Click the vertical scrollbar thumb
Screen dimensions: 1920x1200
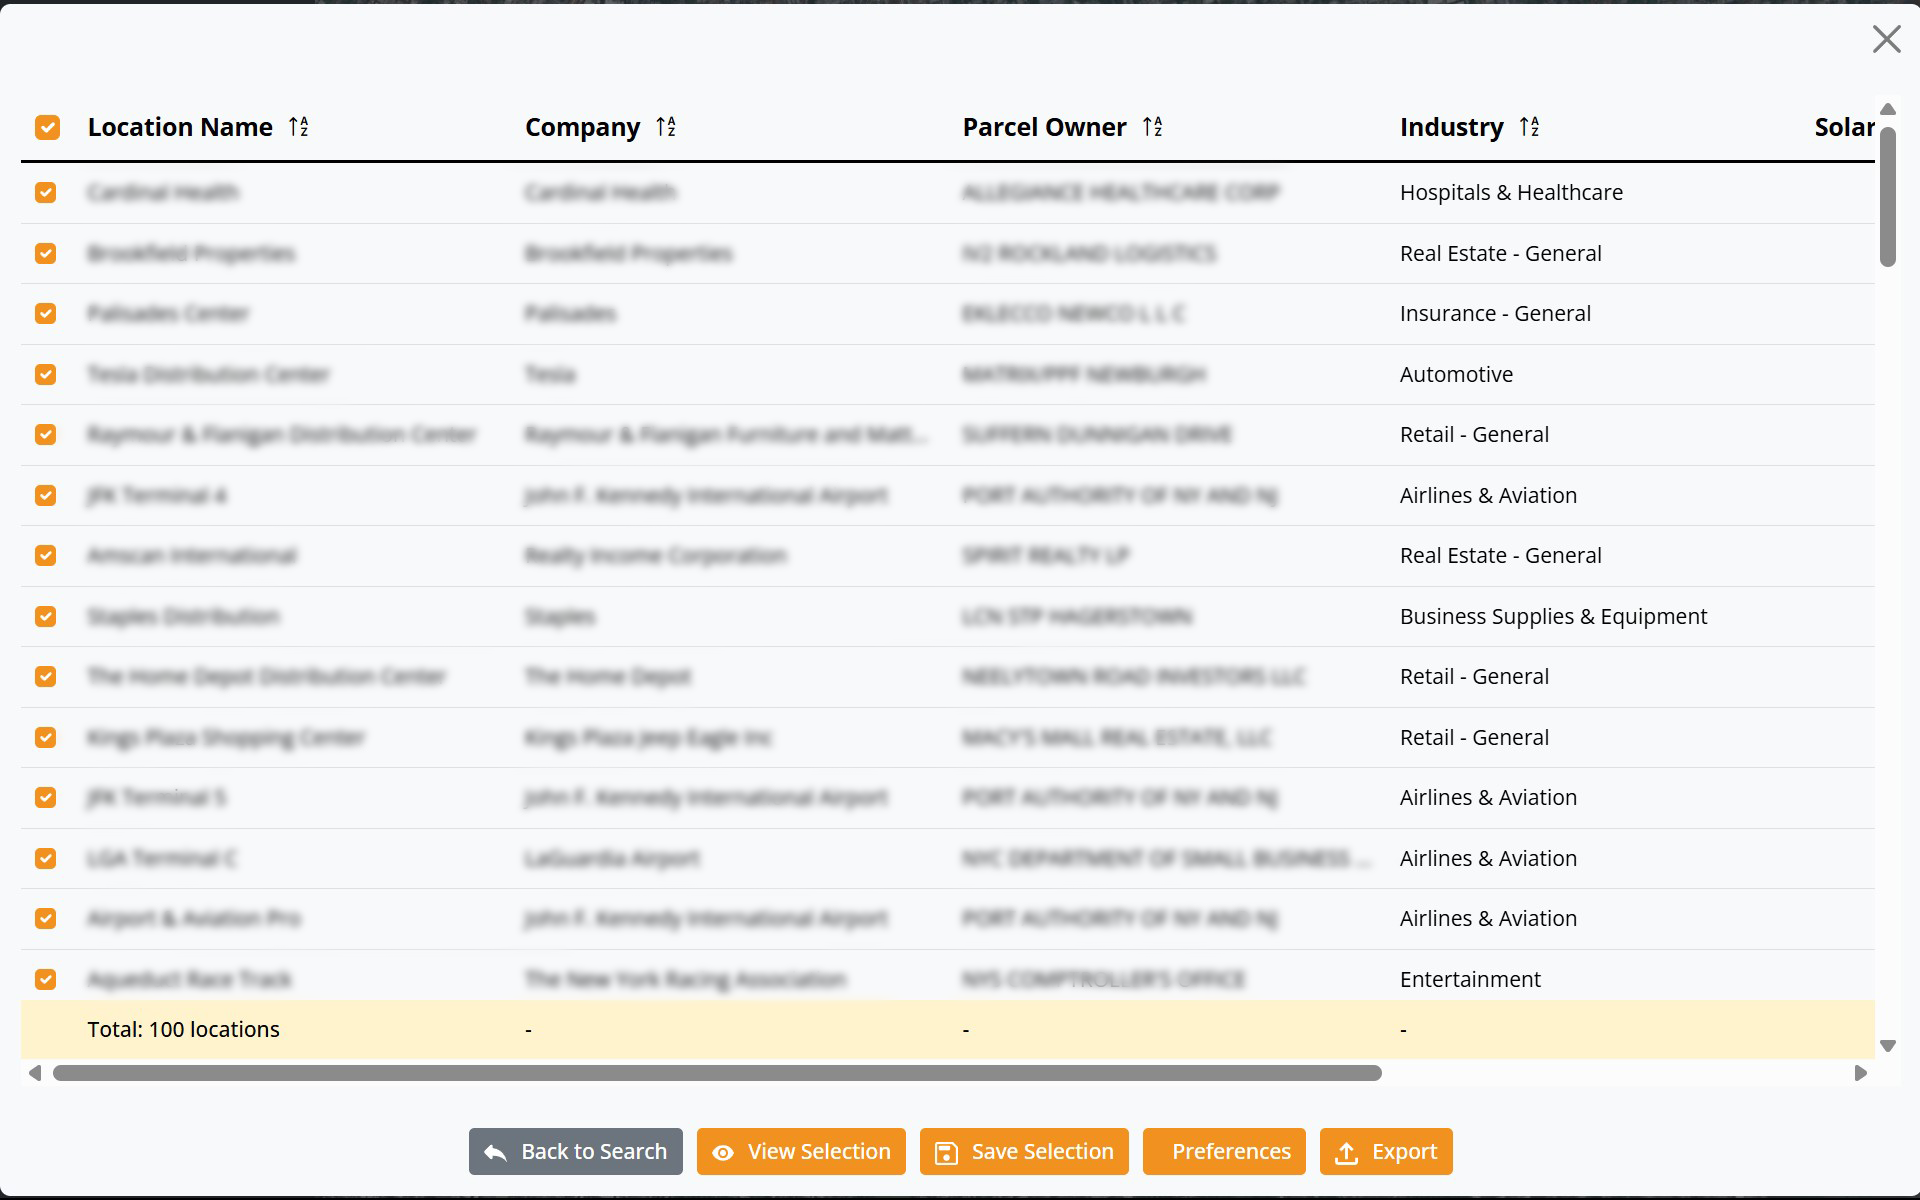click(1888, 197)
